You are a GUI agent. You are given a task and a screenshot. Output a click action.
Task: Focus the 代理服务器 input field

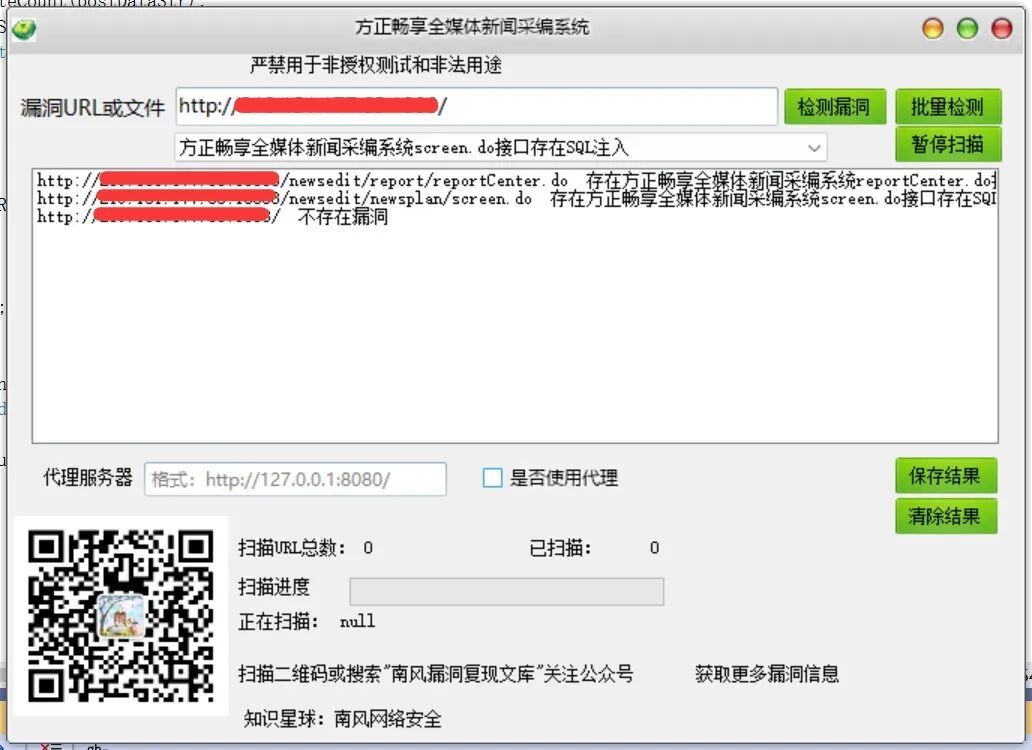click(295, 479)
